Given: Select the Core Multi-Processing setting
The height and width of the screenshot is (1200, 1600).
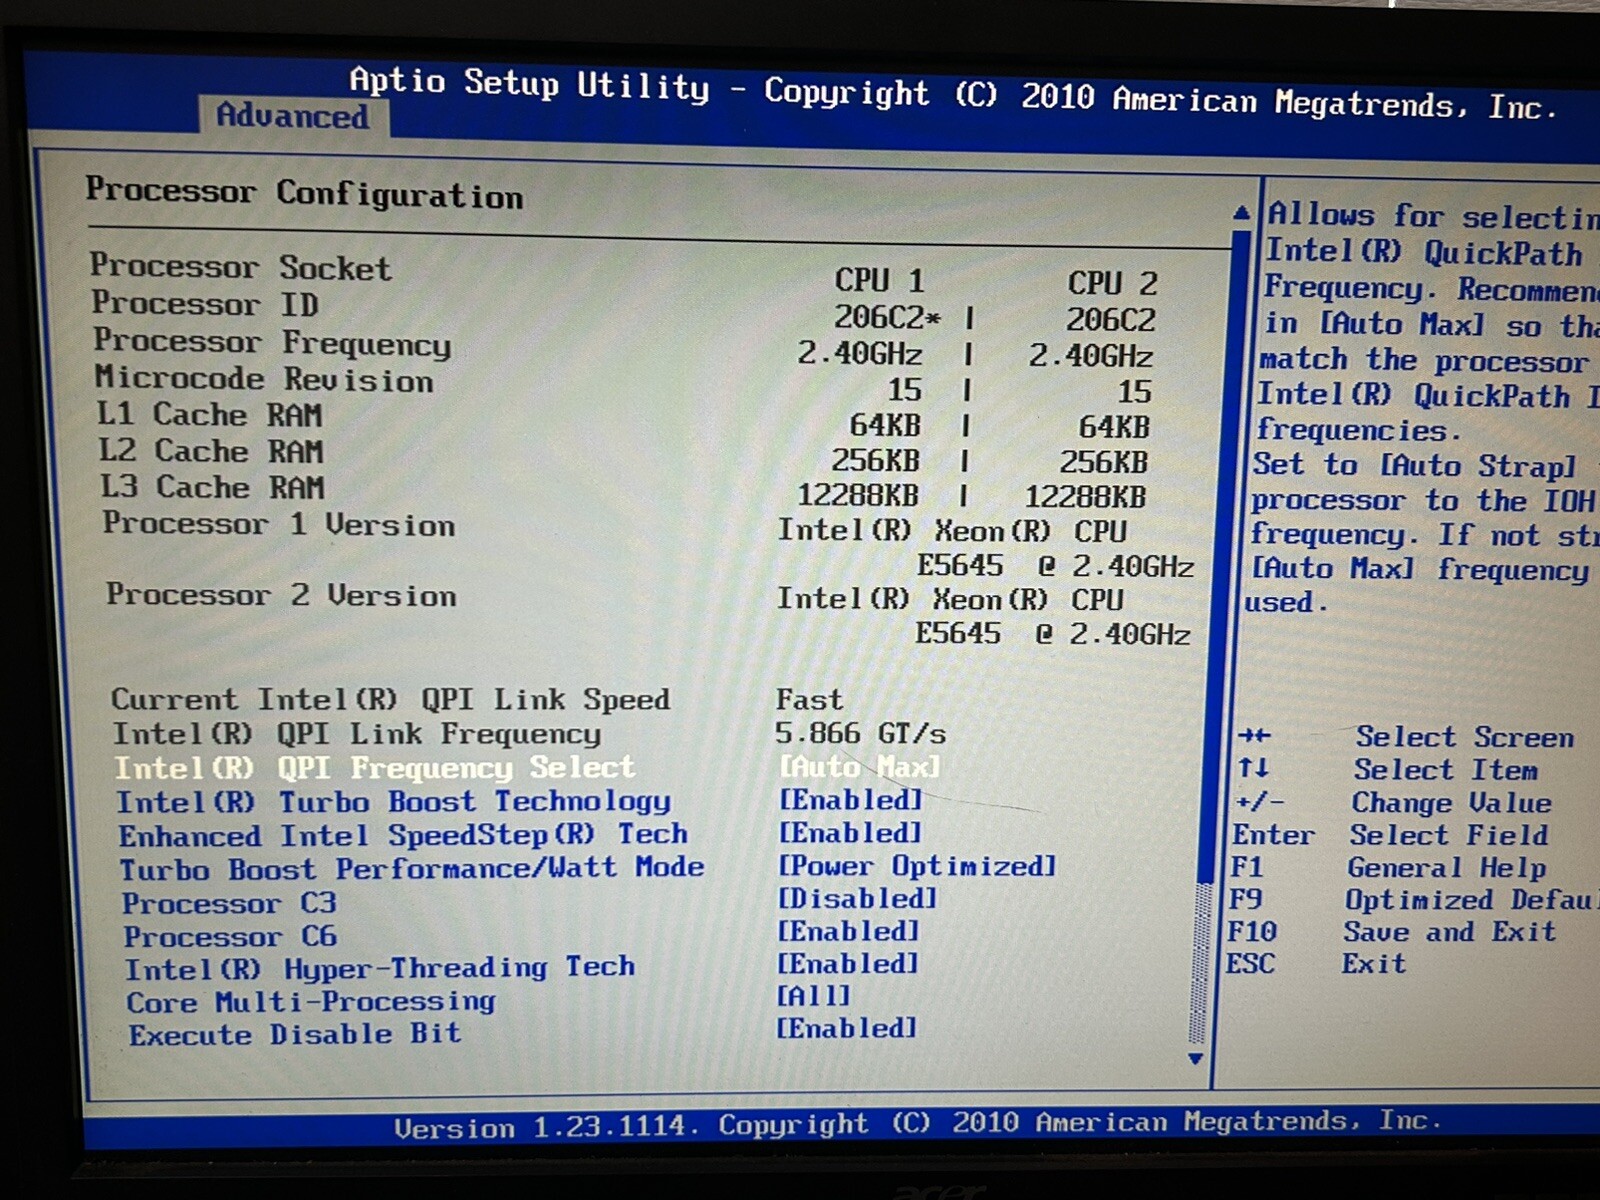Looking at the screenshot, I should point(310,1002).
